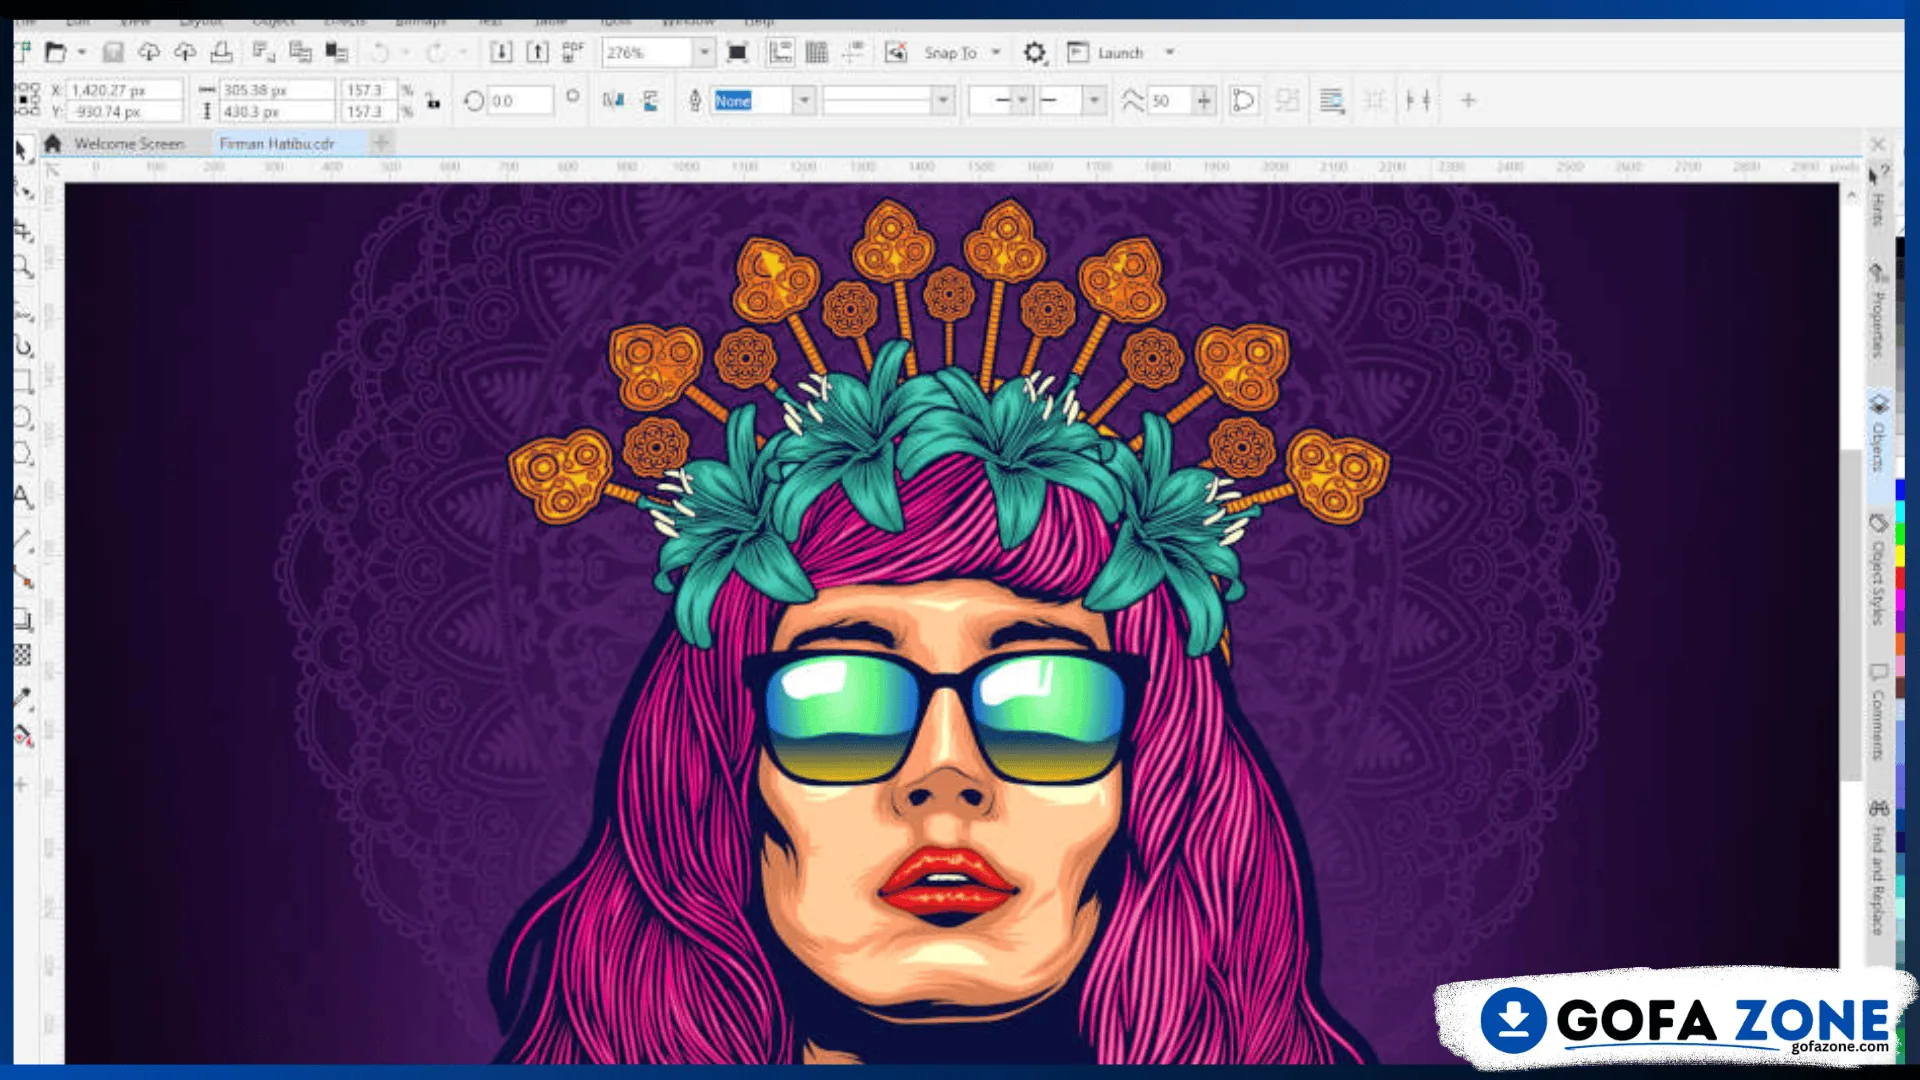Select the Polygon tool in the toolbox
This screenshot has height=1080, width=1920.
click(x=22, y=455)
